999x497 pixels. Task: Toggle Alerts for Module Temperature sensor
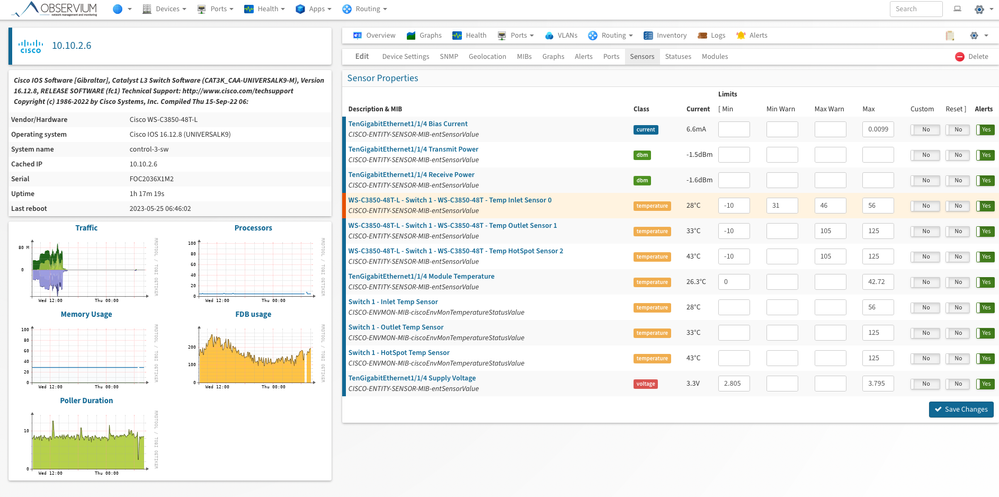985,282
